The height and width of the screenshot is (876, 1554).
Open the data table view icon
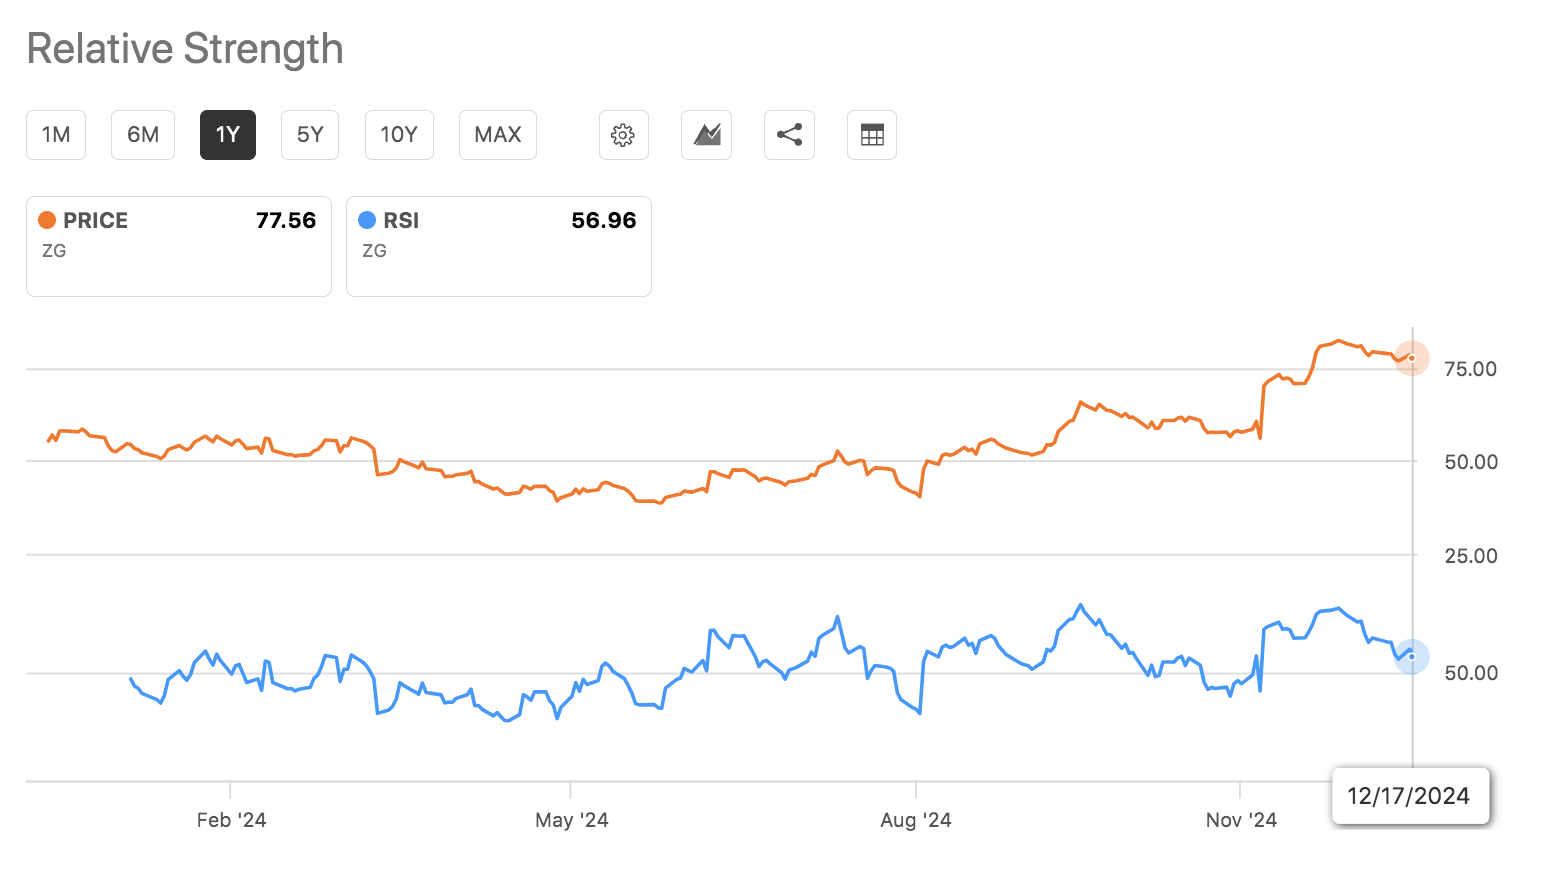871,134
